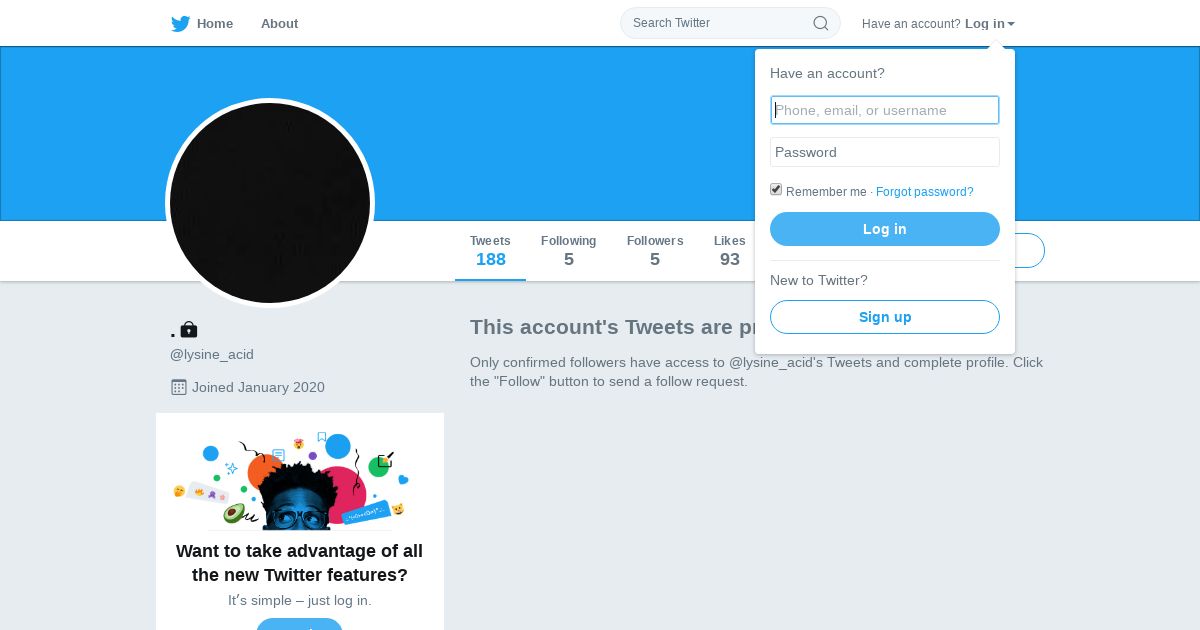The width and height of the screenshot is (1200, 630).
Task: Follow the Forgot password link
Action: point(924,192)
